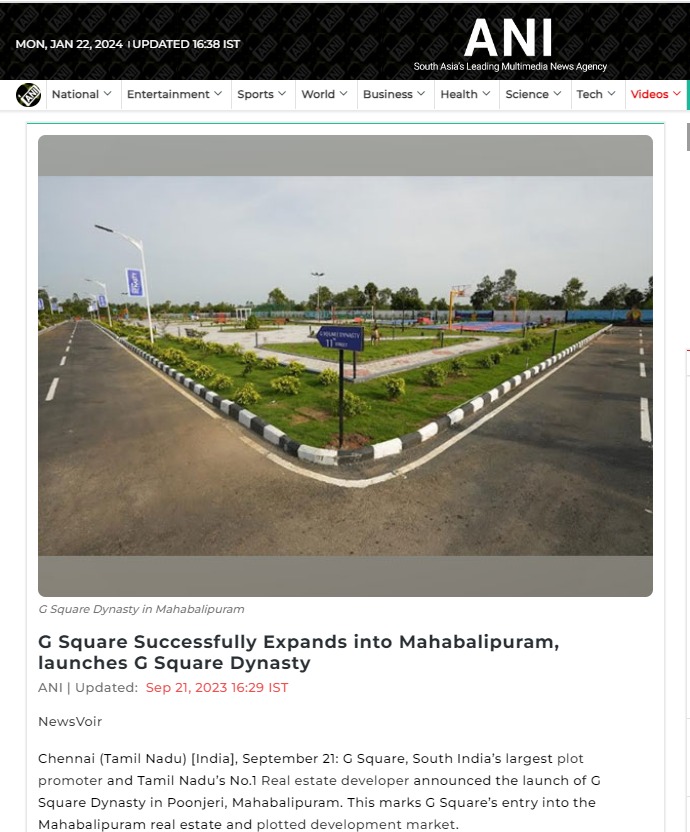Open the Science chevron arrow
690x832 pixels.
pyautogui.click(x=557, y=94)
